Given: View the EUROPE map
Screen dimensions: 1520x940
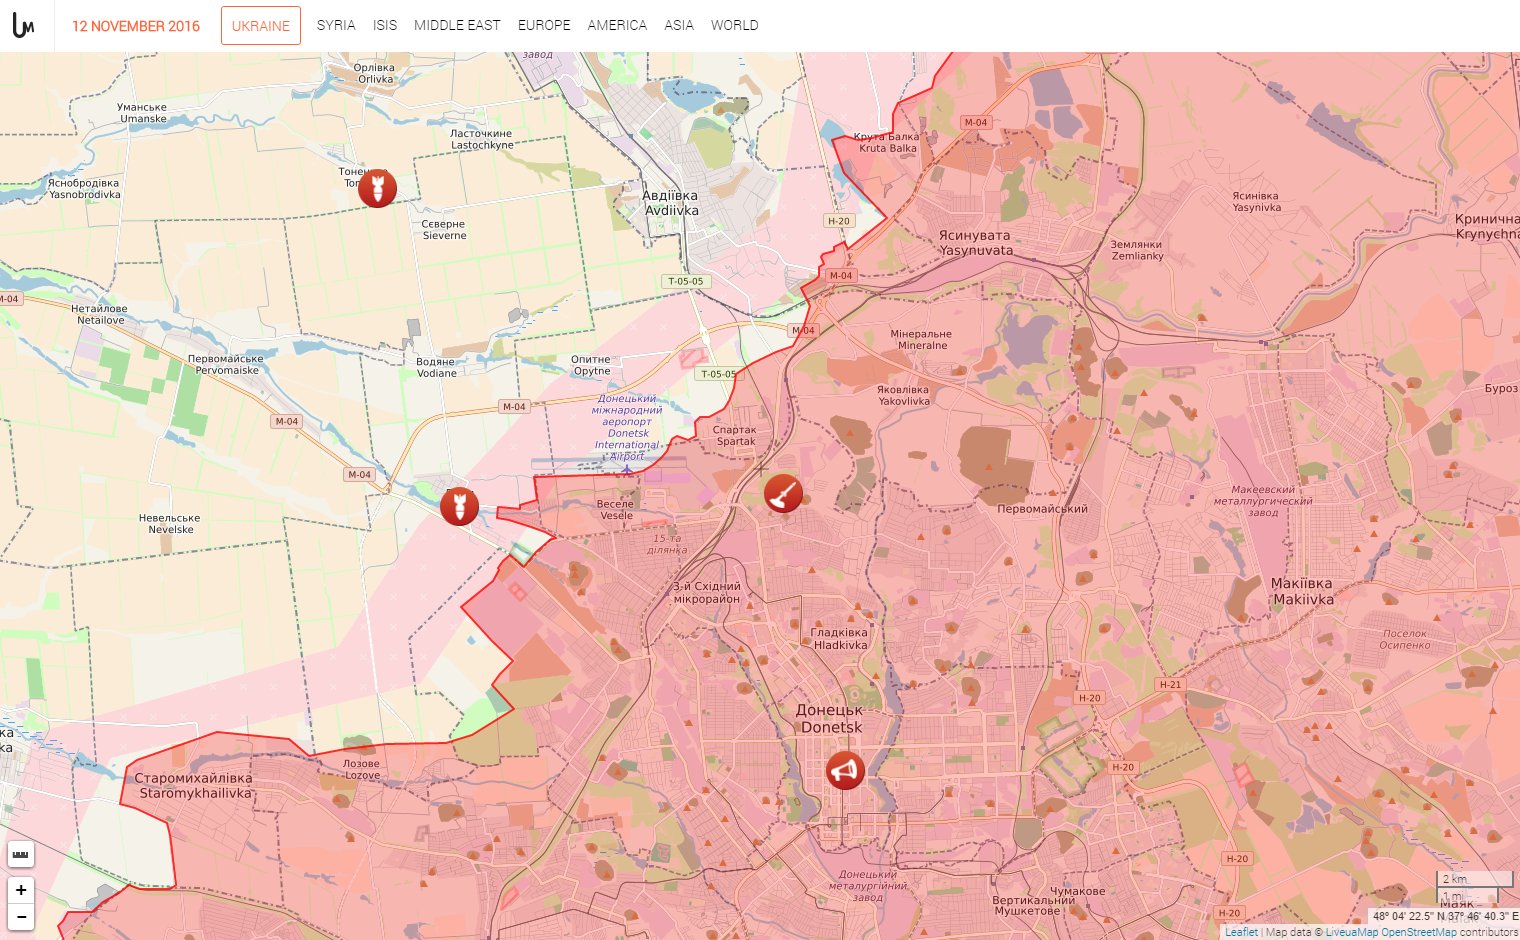Looking at the screenshot, I should [543, 25].
